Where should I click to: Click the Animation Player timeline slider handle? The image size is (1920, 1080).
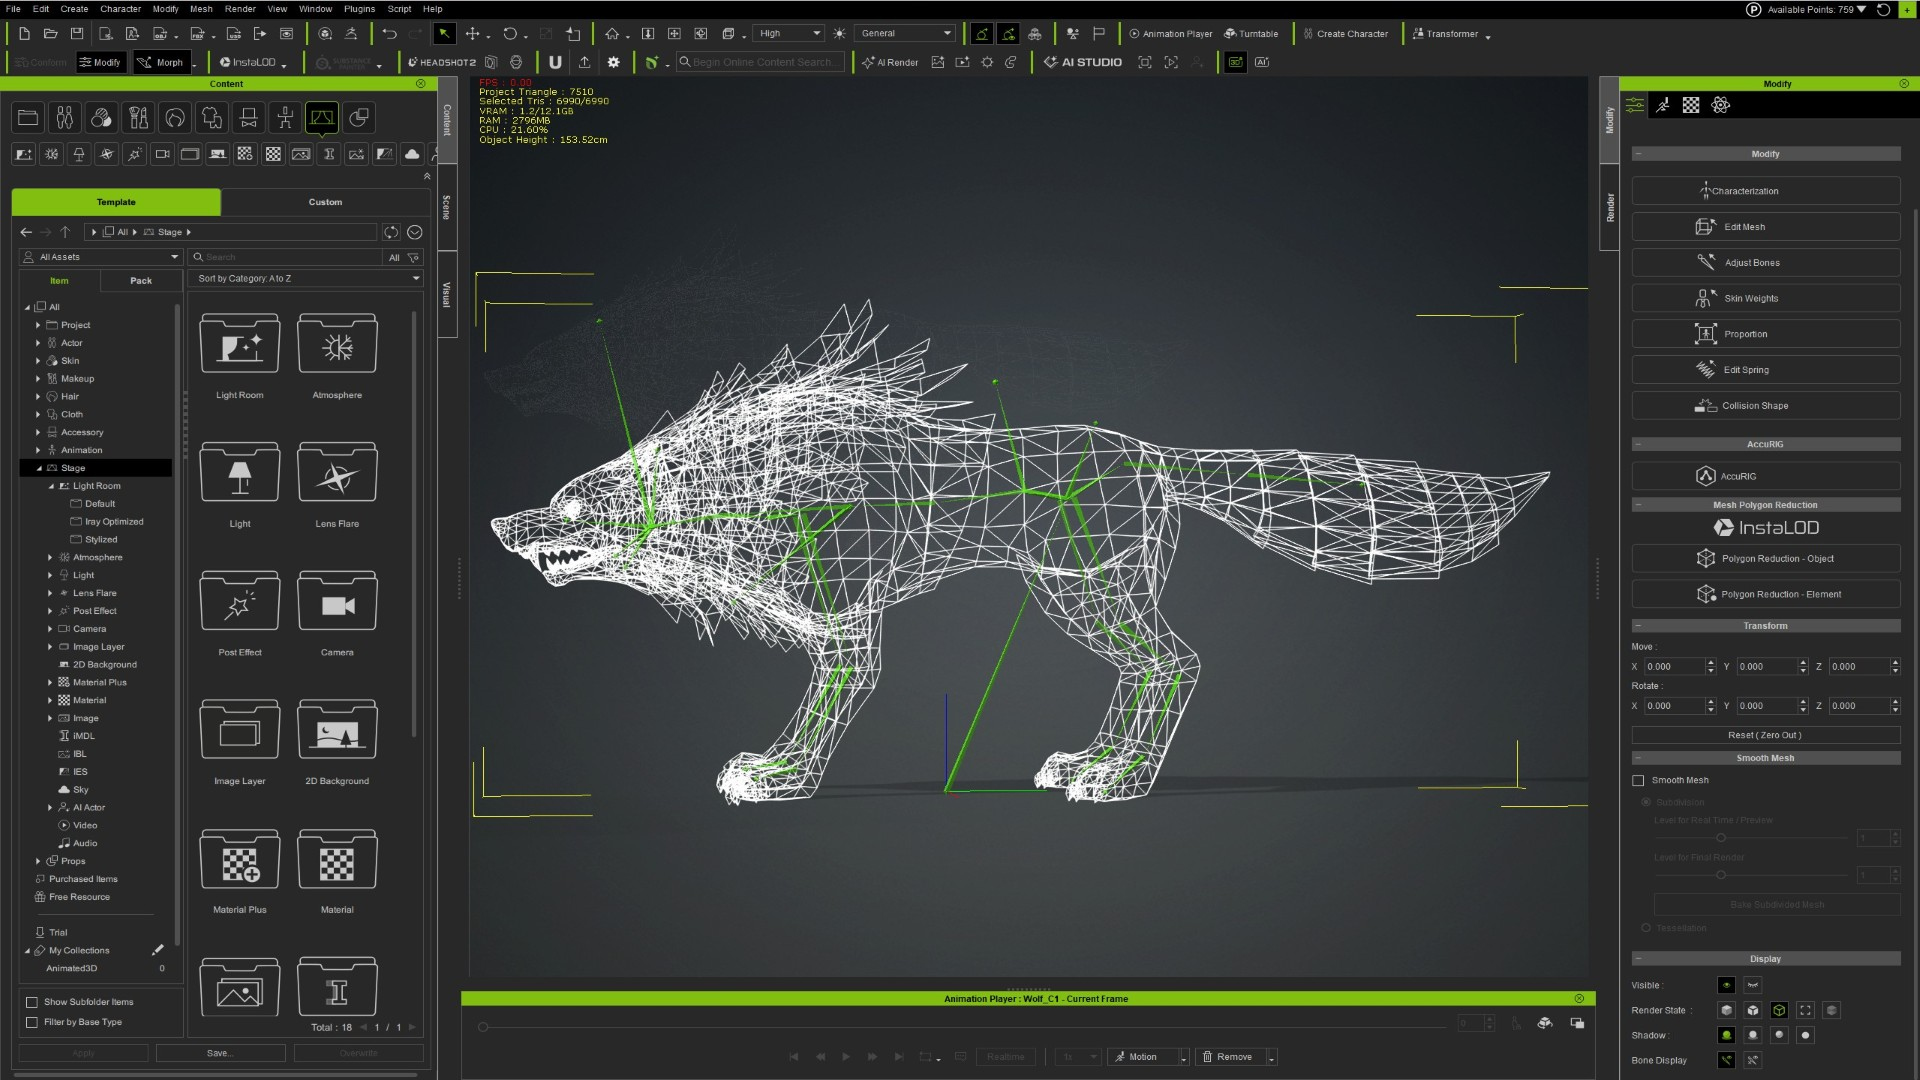[x=483, y=1027]
